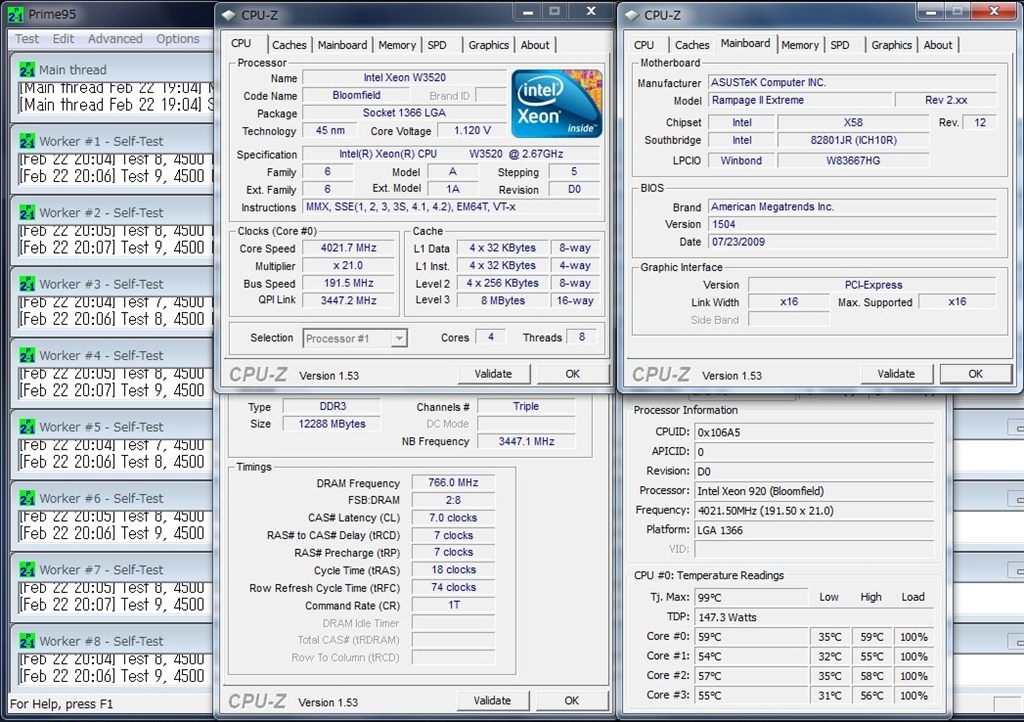Click the QPI Link value 3447.2 MHz
The height and width of the screenshot is (722, 1024).
349,300
